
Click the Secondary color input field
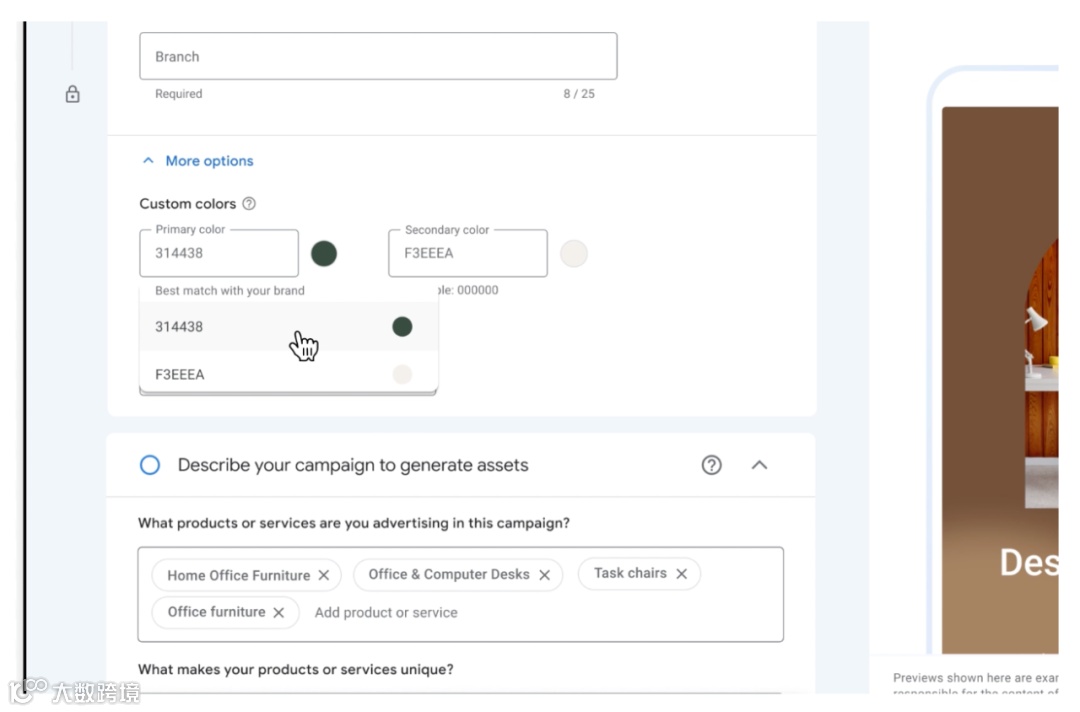pos(468,254)
